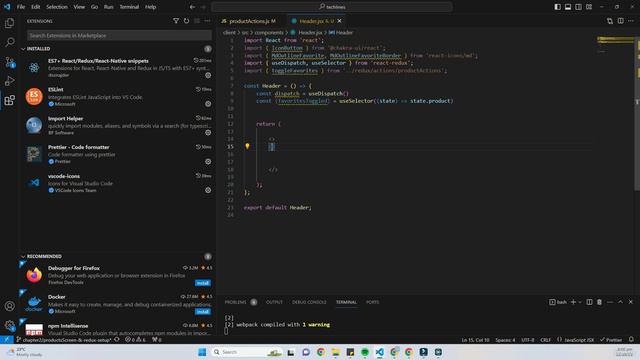640x360 pixels.
Task: Collapse the INSTALLED extensions section
Action: click(37, 49)
